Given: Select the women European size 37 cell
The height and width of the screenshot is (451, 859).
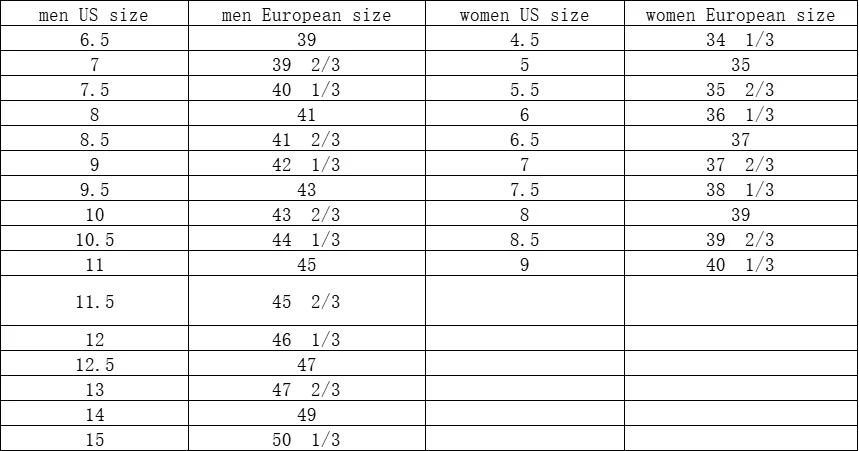Looking at the screenshot, I should point(740,140).
